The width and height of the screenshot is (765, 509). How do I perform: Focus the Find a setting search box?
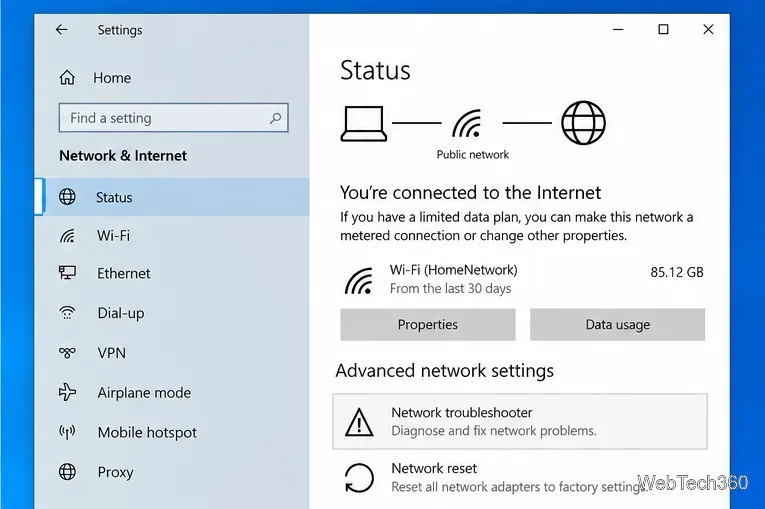[173, 118]
